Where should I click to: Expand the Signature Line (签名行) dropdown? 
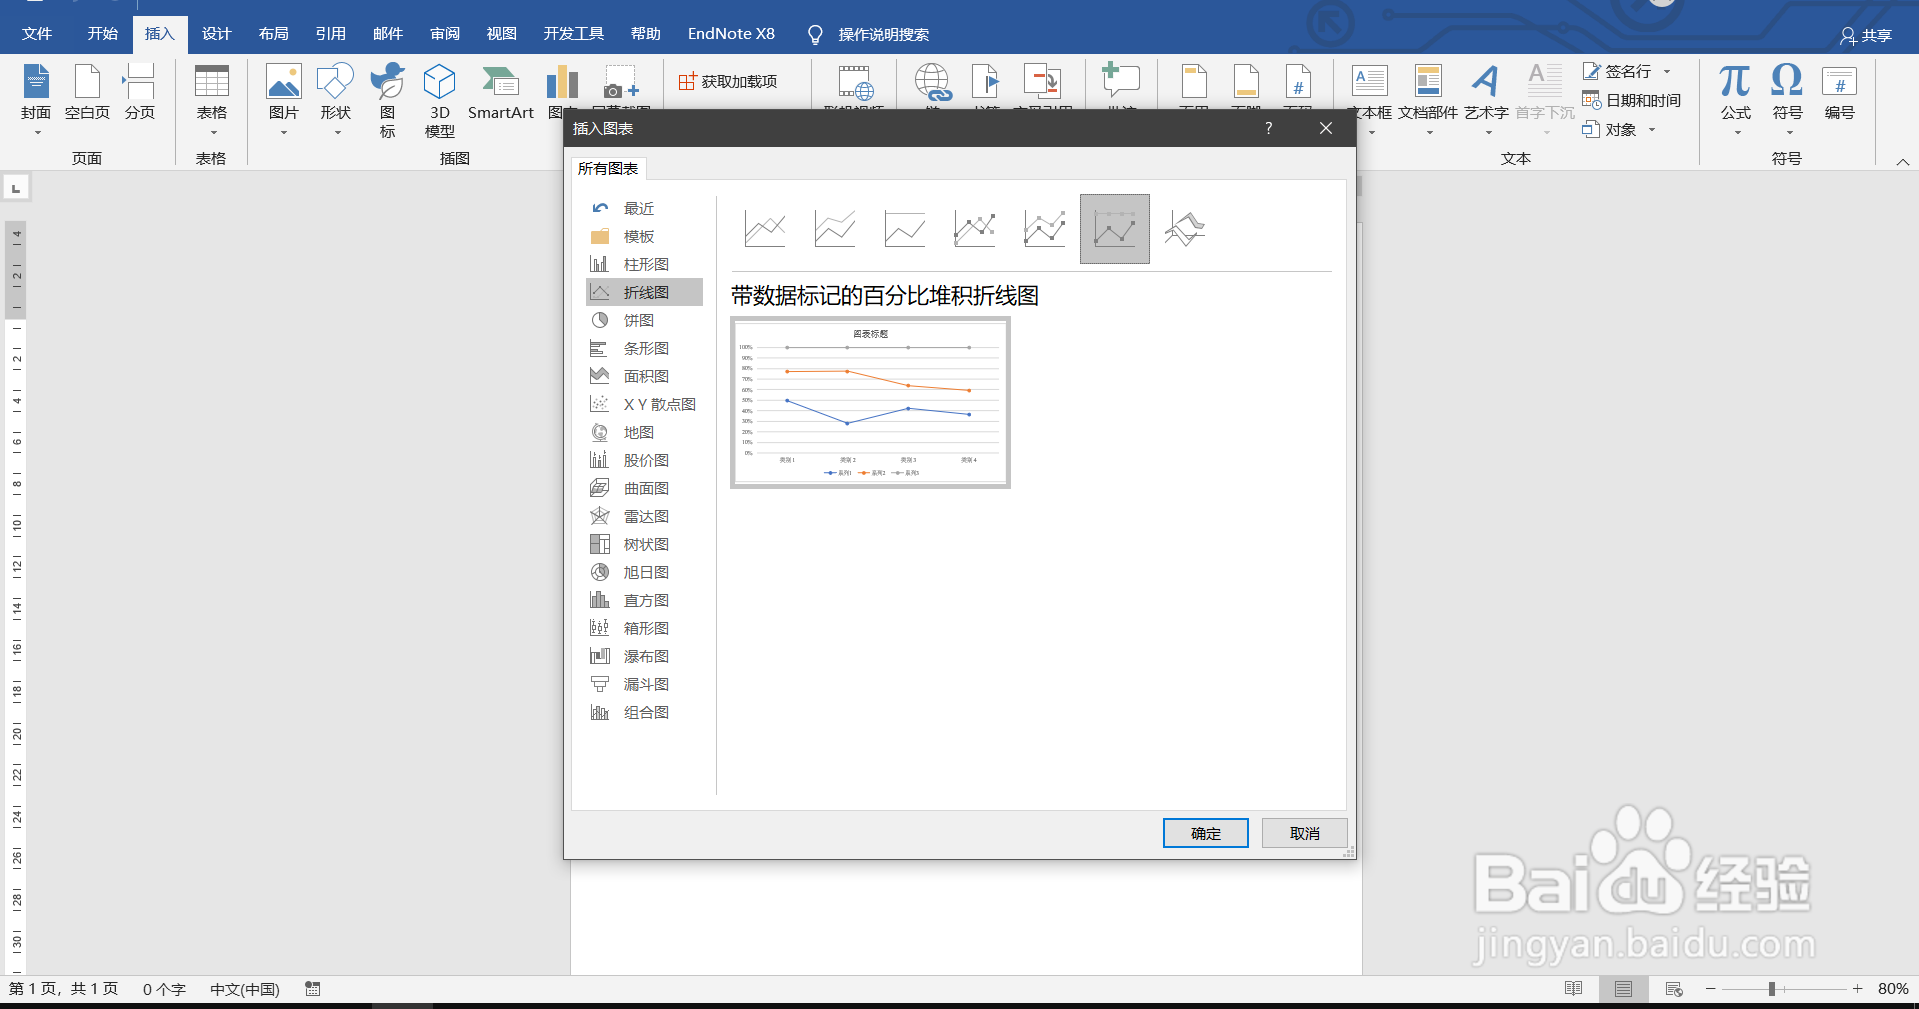click(1667, 71)
